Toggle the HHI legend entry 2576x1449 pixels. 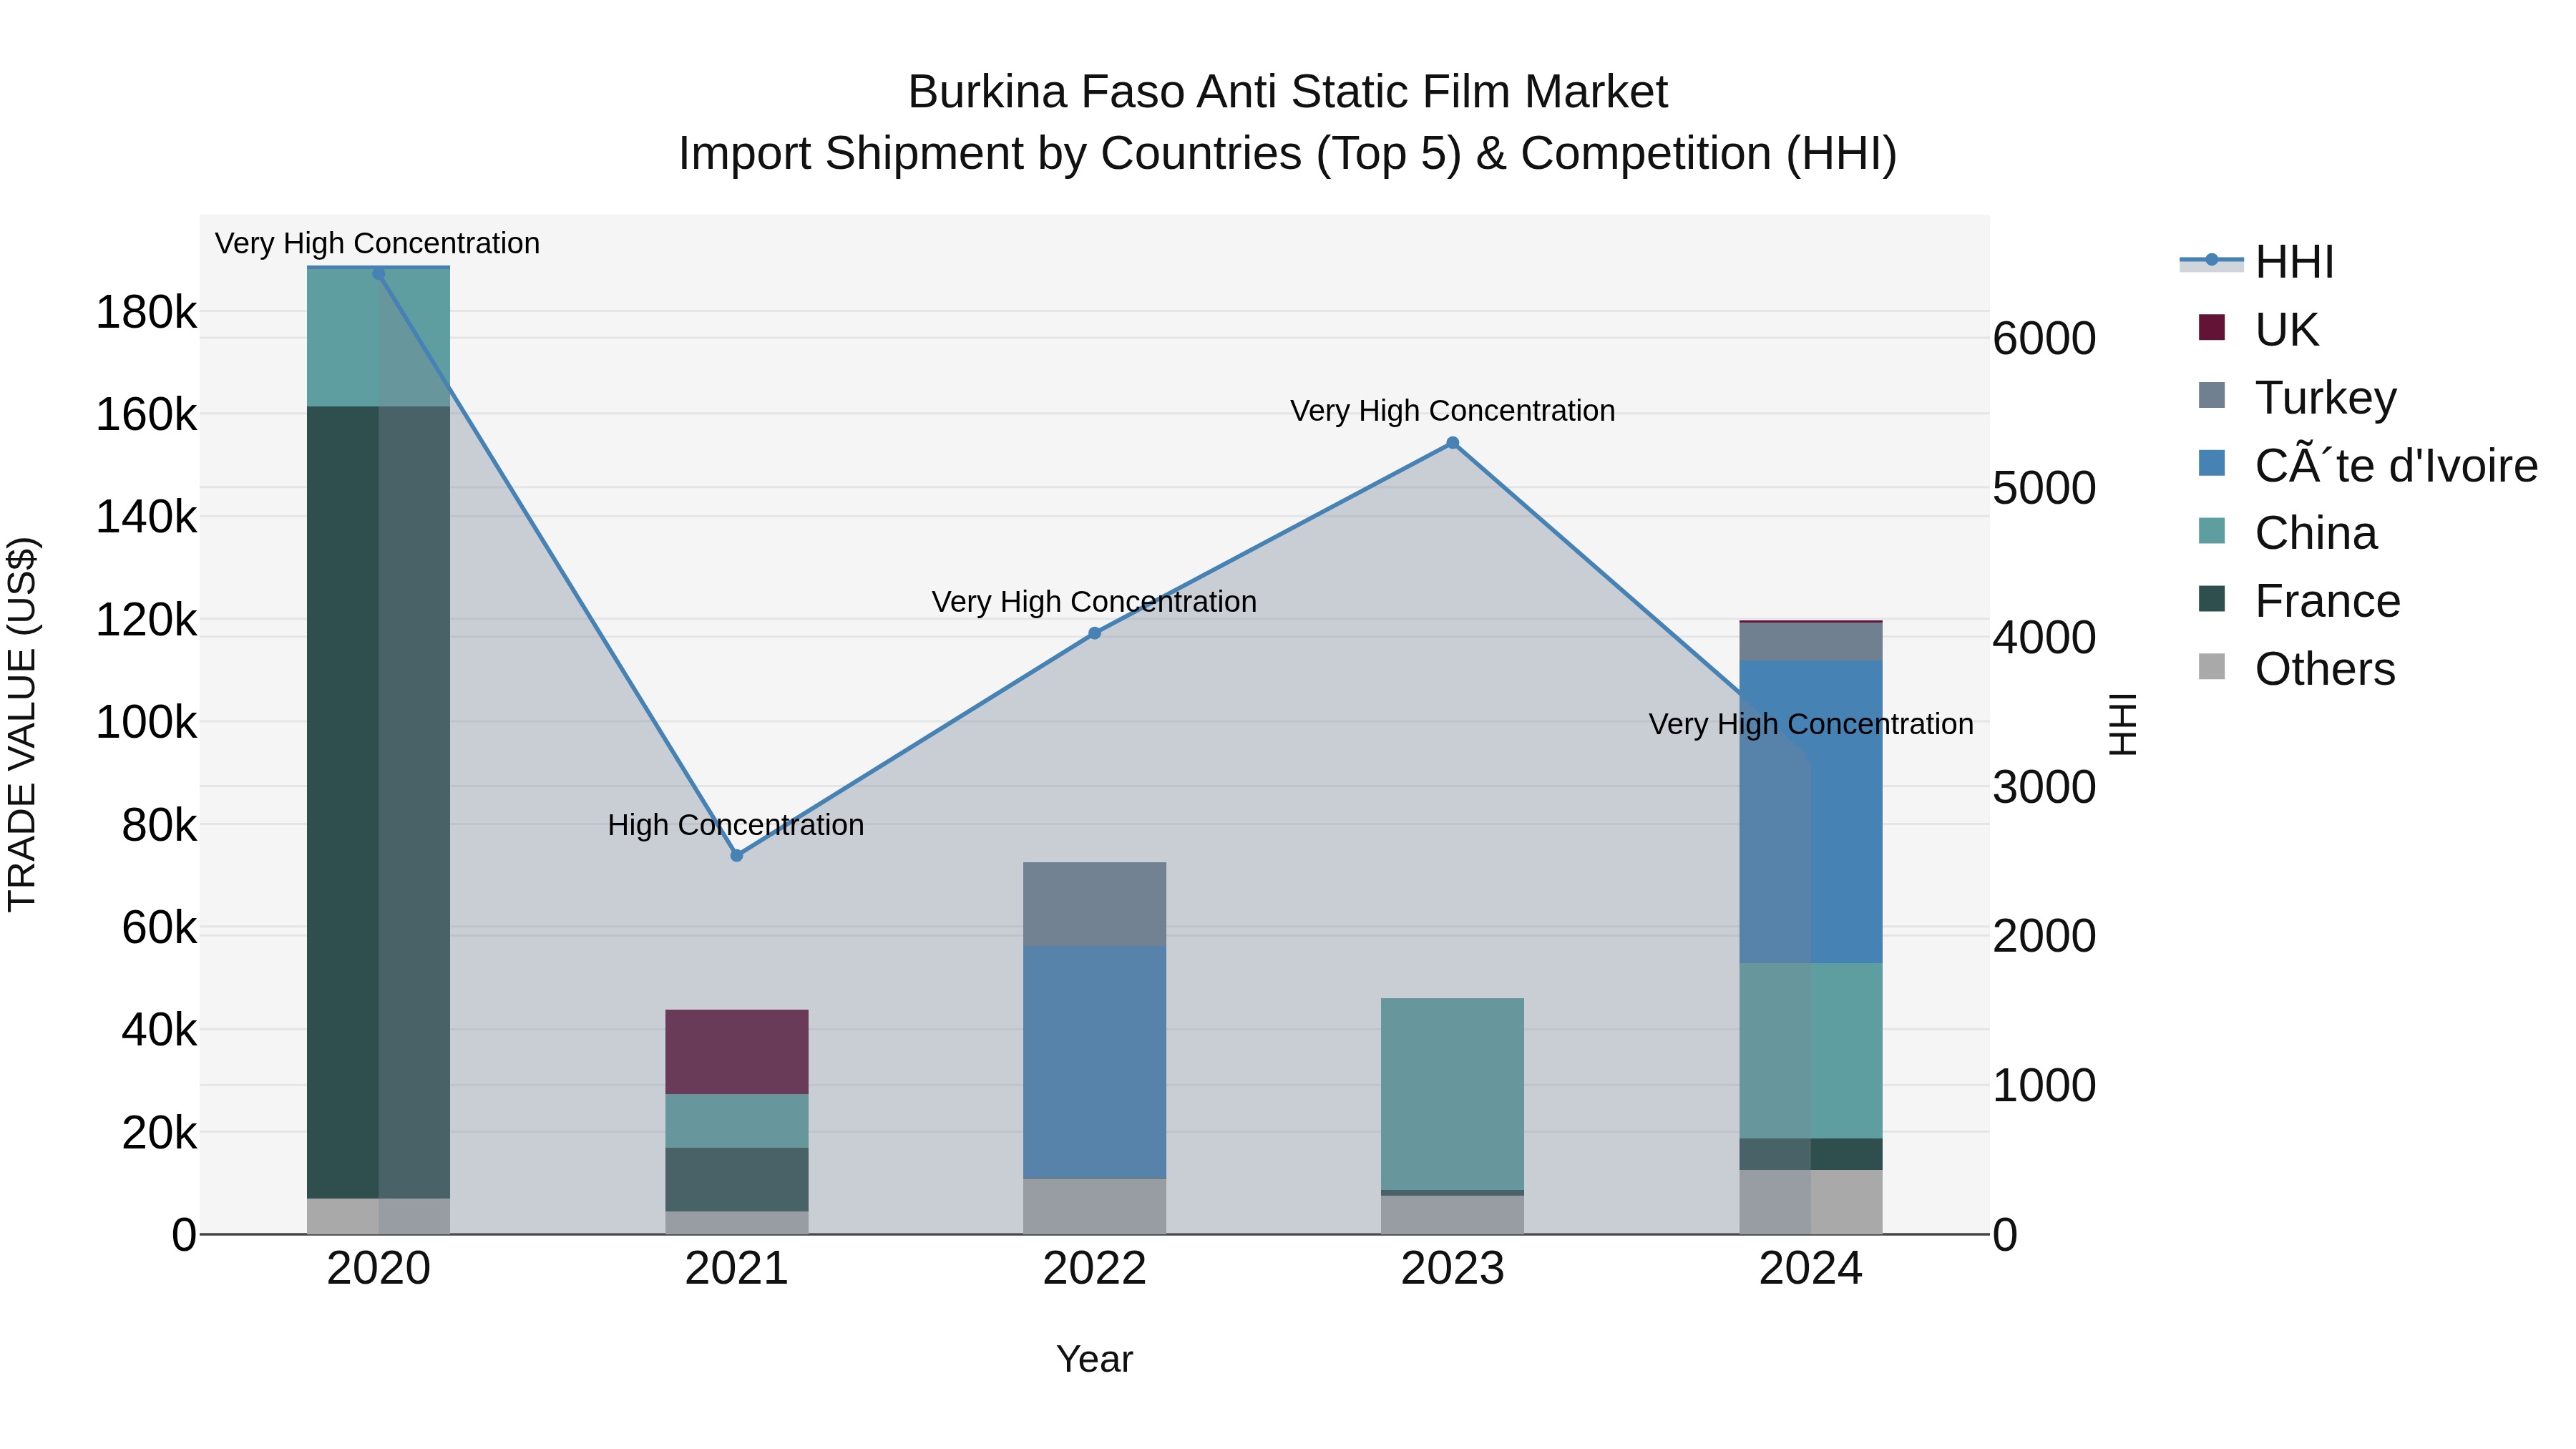[2257, 262]
